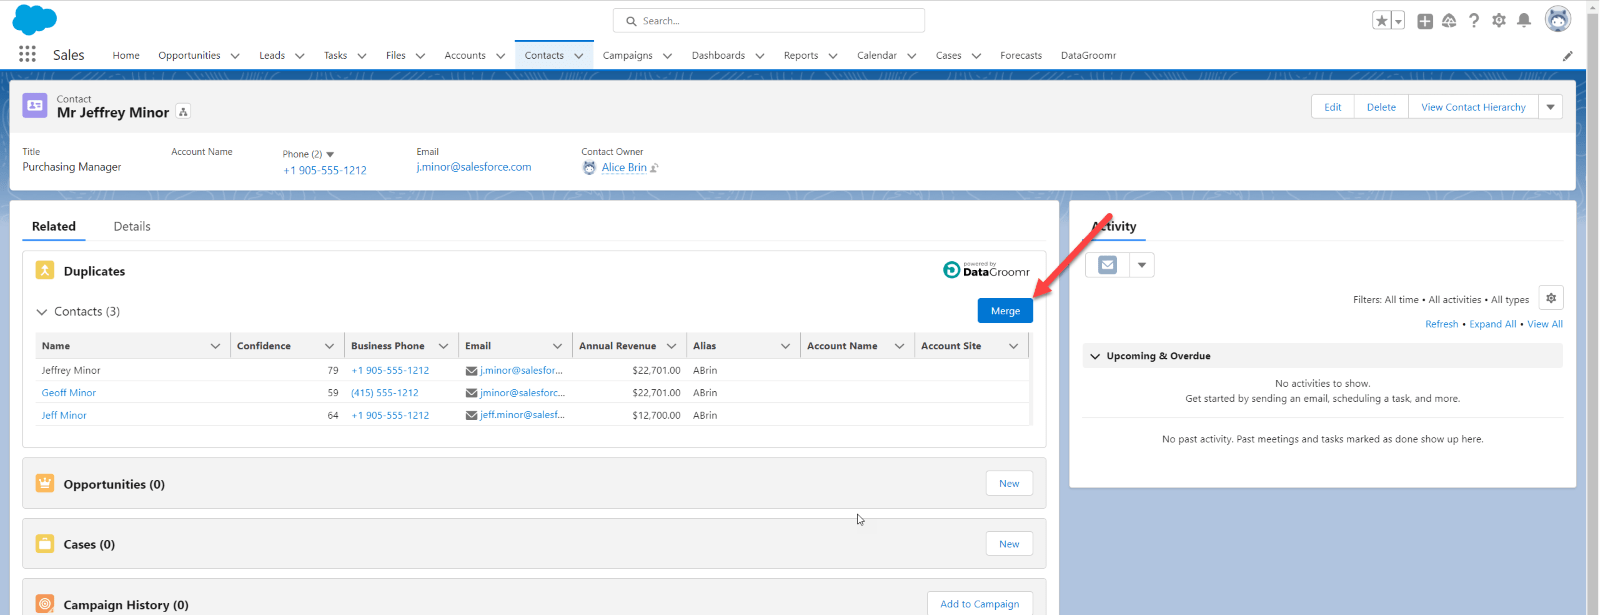Click the j.minor@salesforce.com email link
The width and height of the screenshot is (1600, 615).
coord(474,167)
